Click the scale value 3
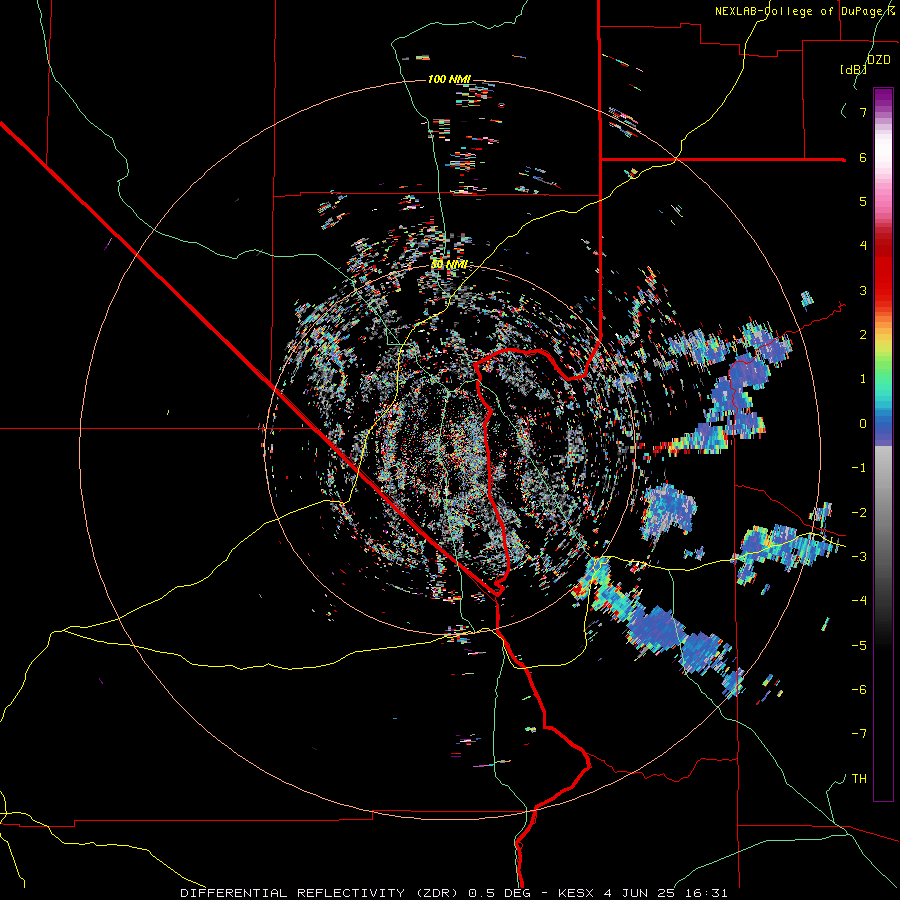This screenshot has height=900, width=900. tap(863, 290)
